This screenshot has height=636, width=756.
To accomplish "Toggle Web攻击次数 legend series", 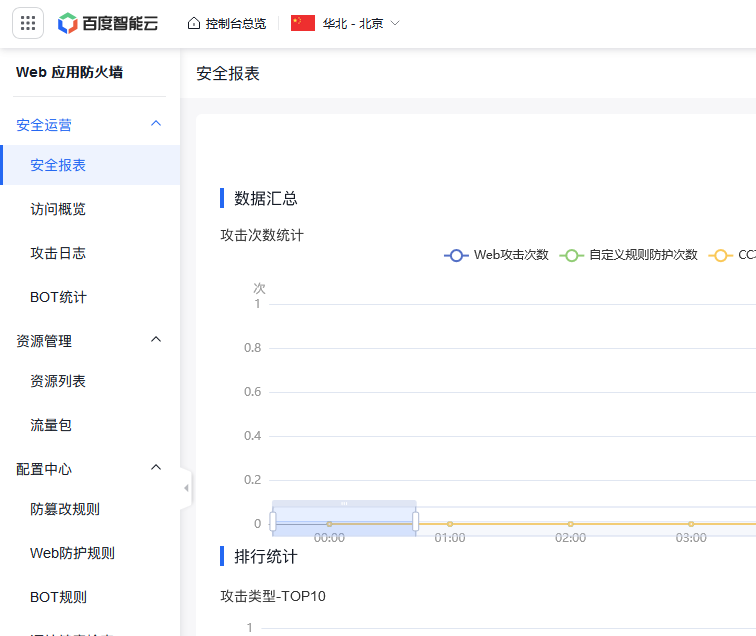I will pos(496,255).
